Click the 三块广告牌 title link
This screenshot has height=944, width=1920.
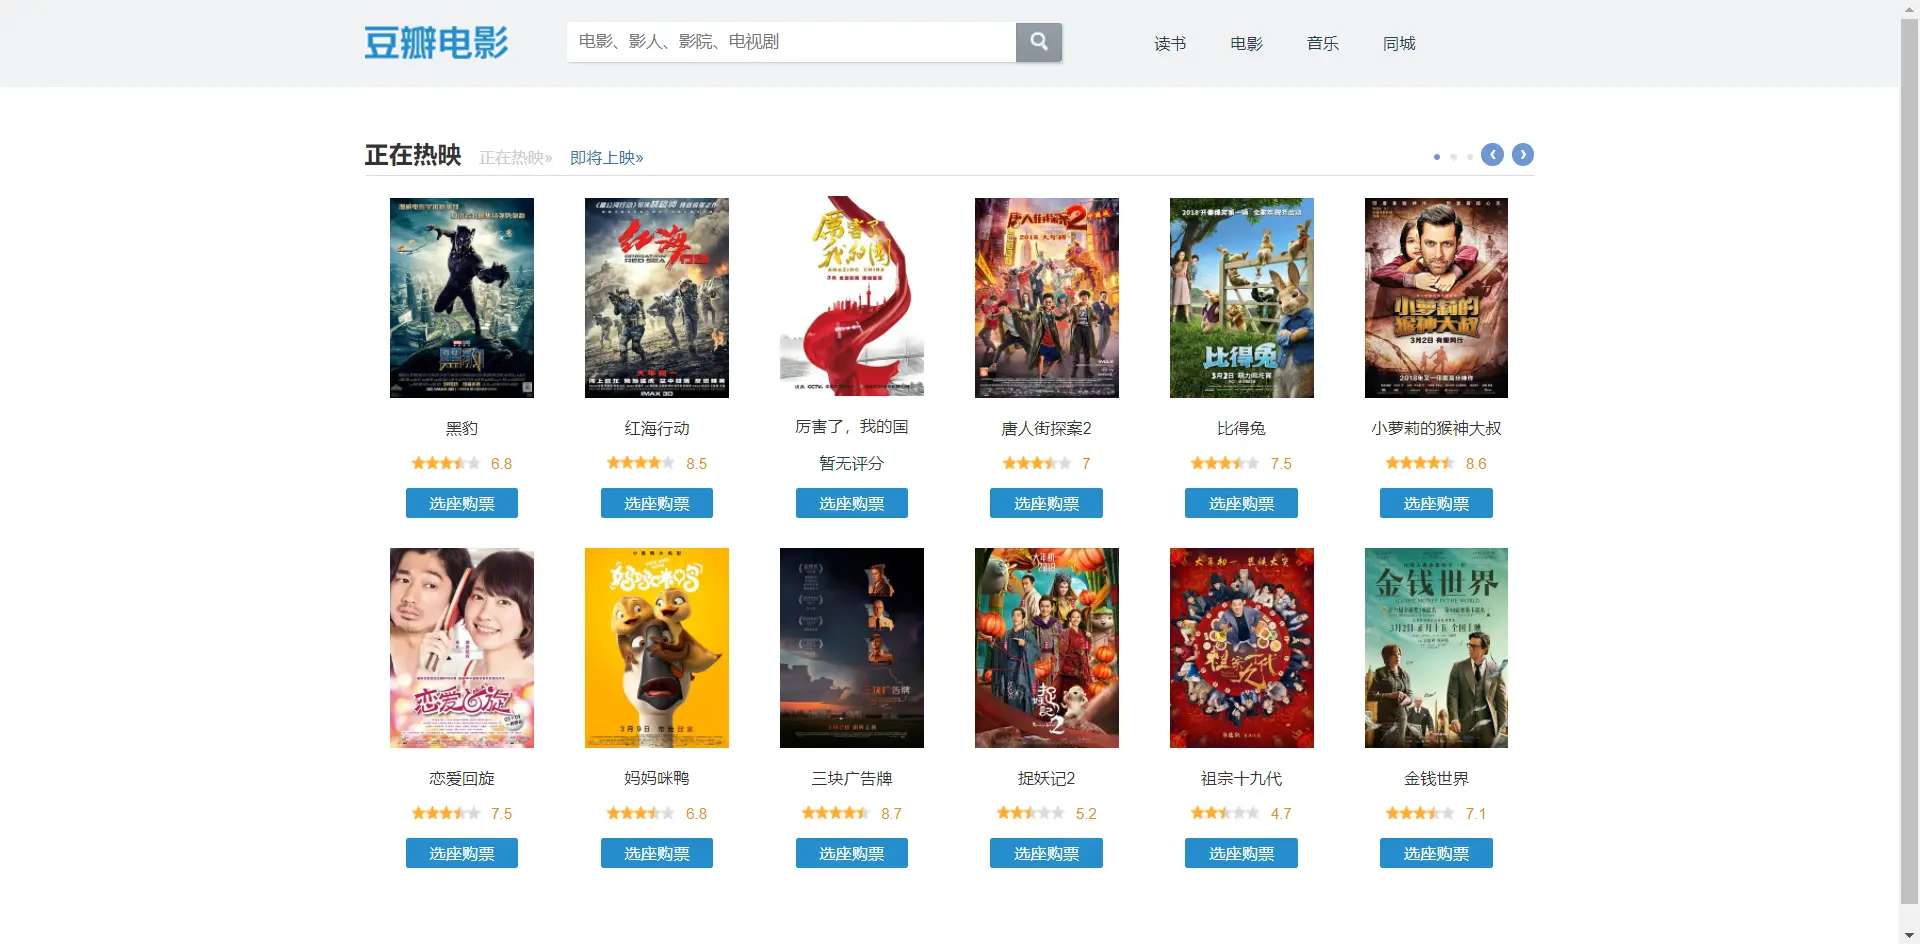coord(852,778)
